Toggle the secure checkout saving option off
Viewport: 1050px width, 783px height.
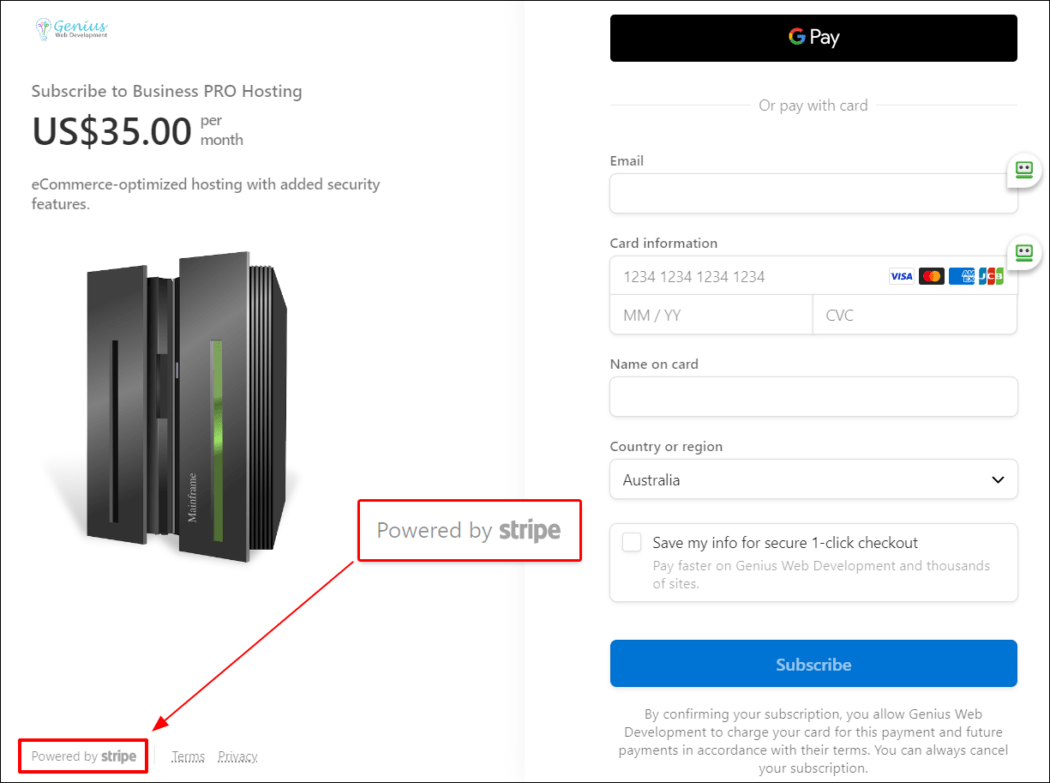(x=631, y=541)
